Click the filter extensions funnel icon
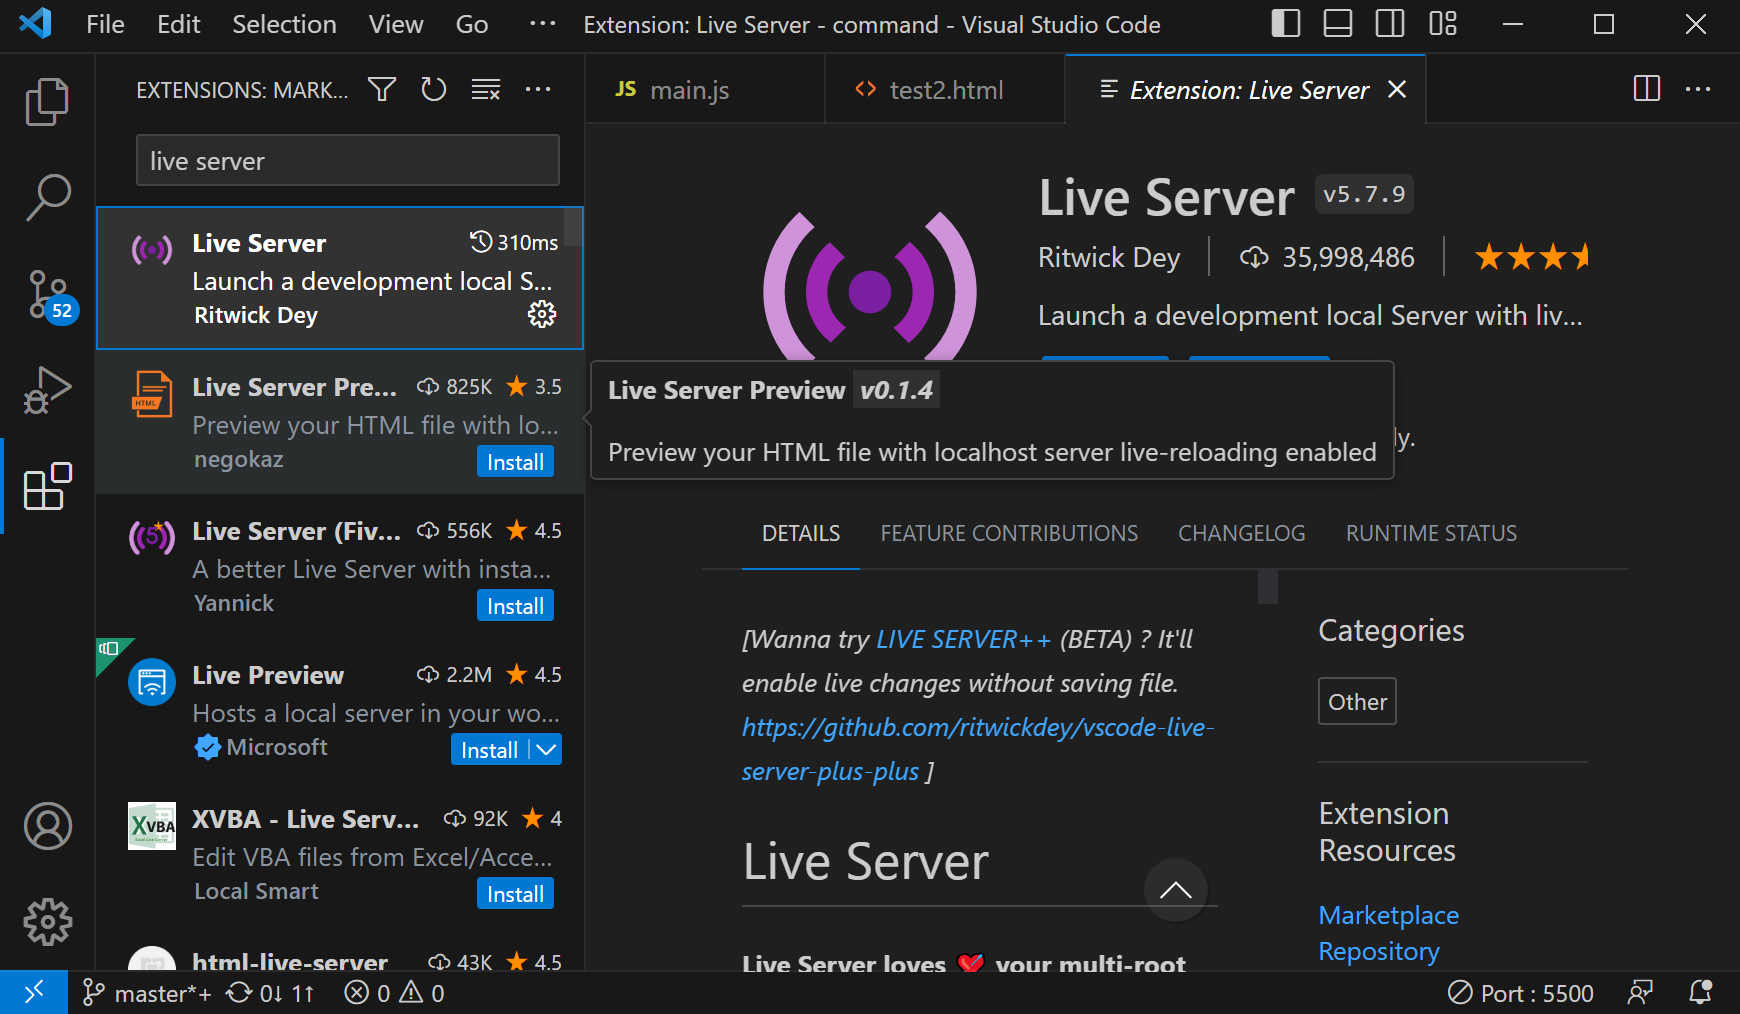 (382, 90)
